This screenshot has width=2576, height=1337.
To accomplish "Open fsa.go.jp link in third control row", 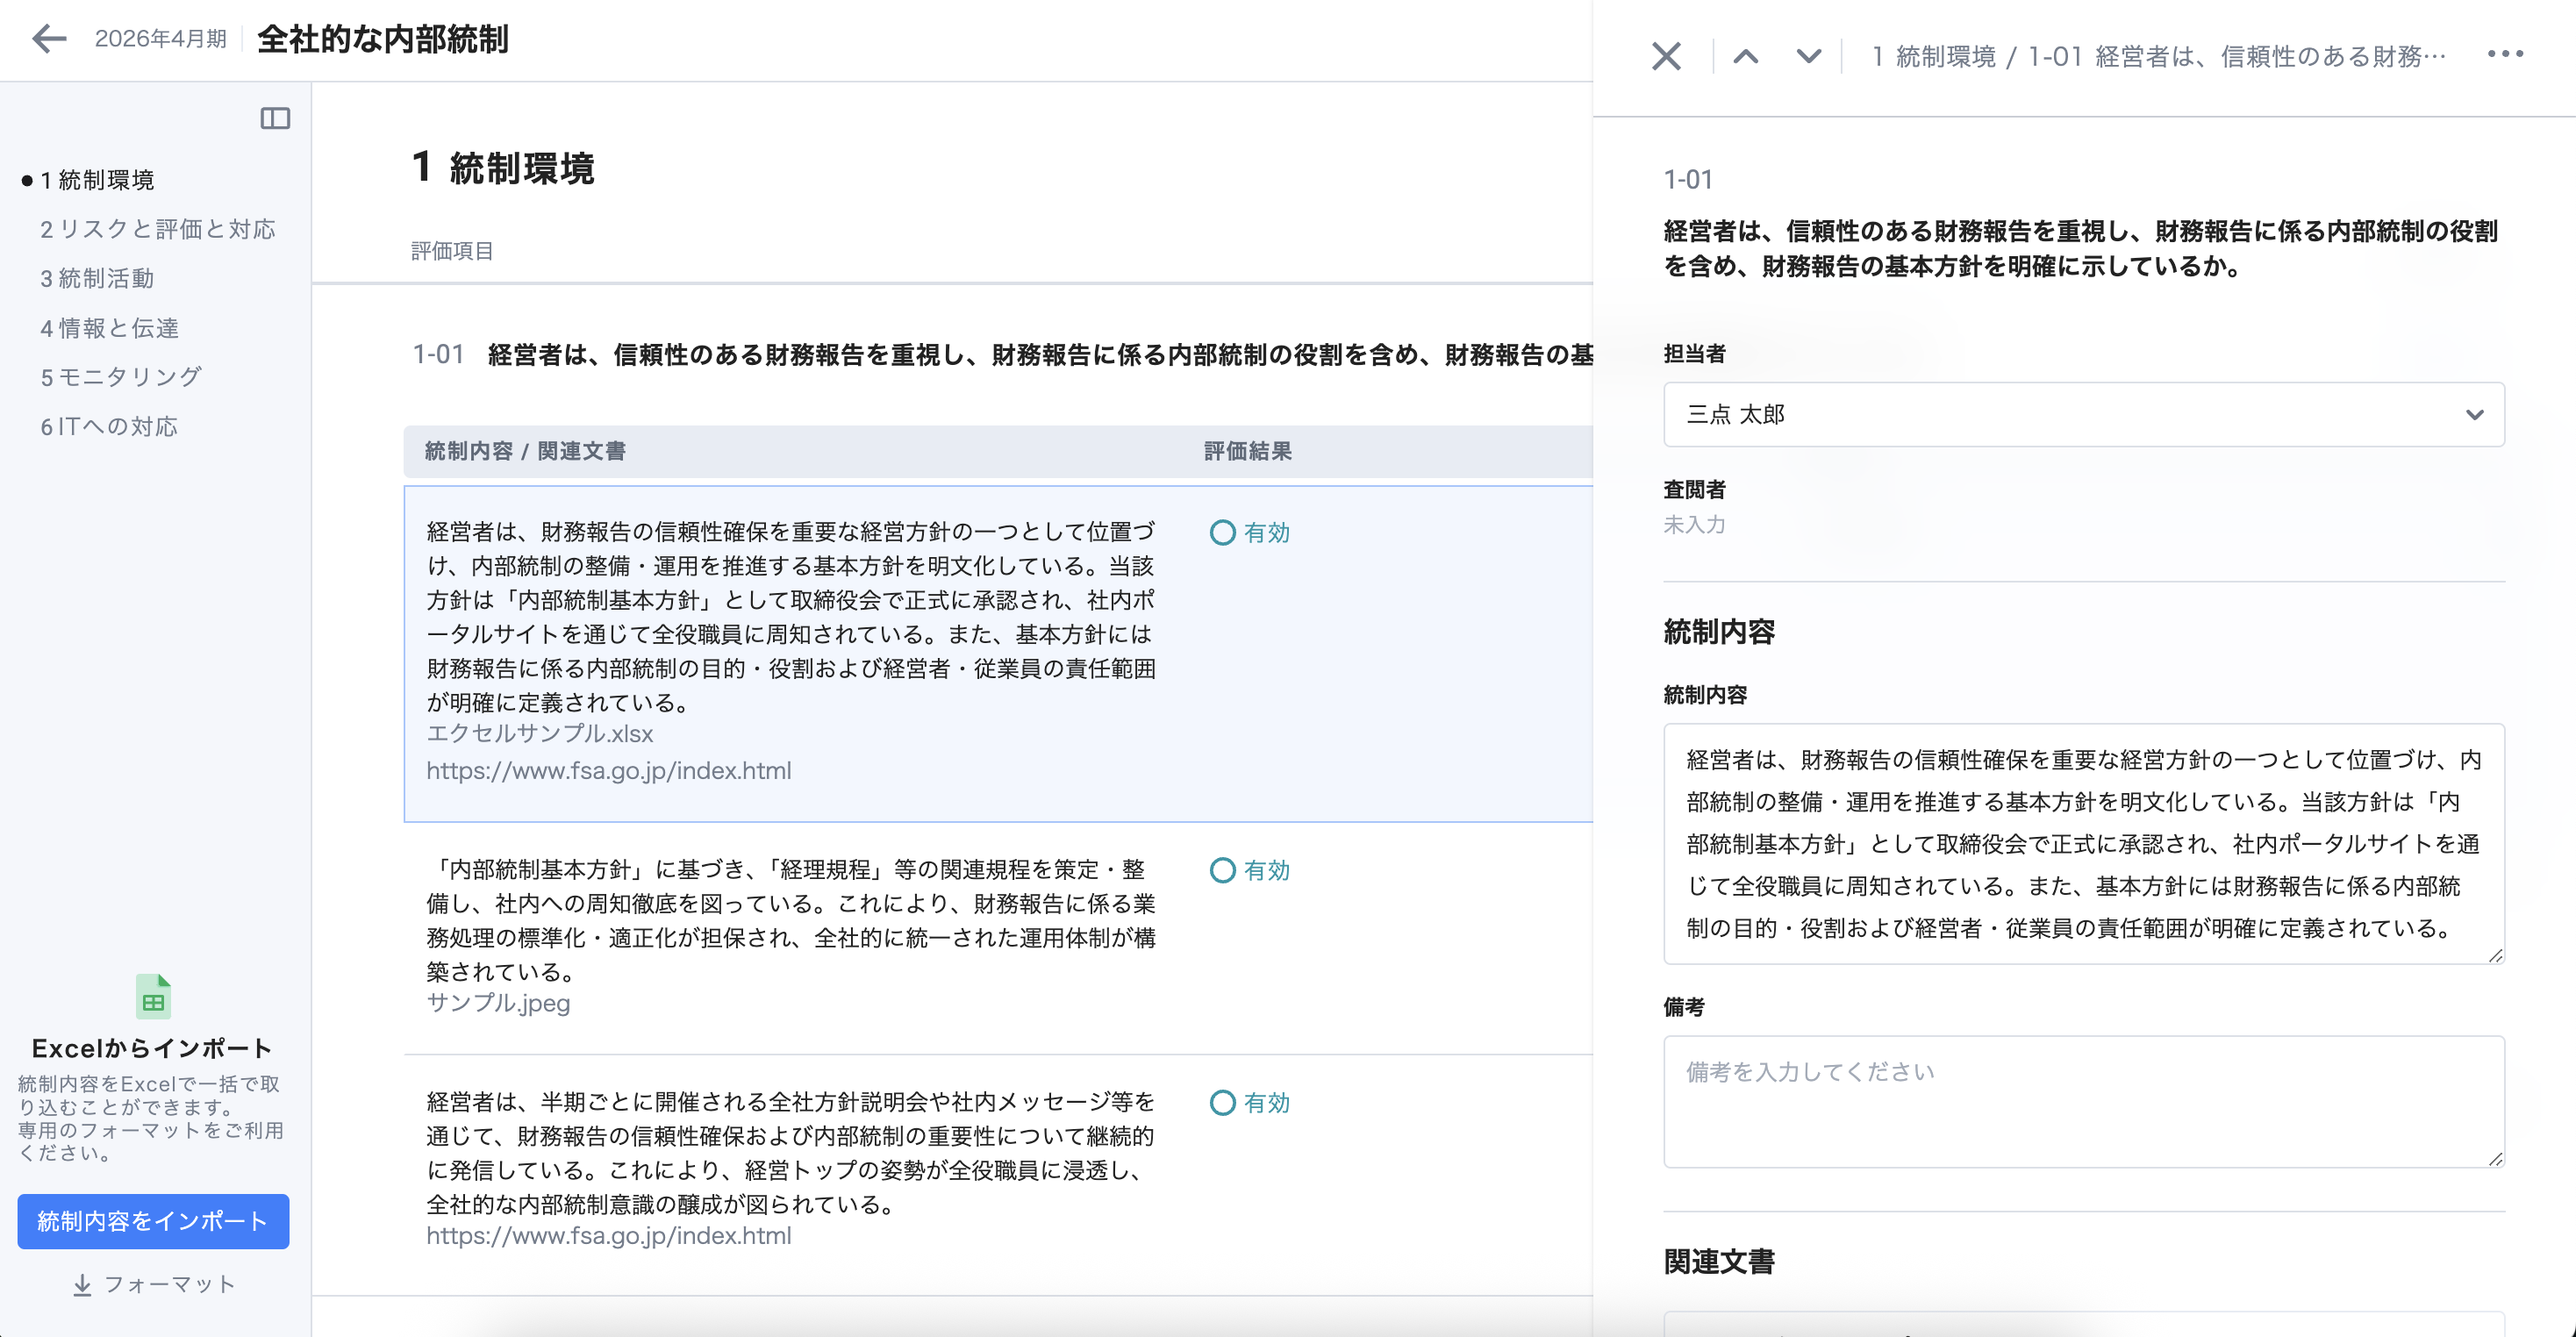I will point(609,1236).
